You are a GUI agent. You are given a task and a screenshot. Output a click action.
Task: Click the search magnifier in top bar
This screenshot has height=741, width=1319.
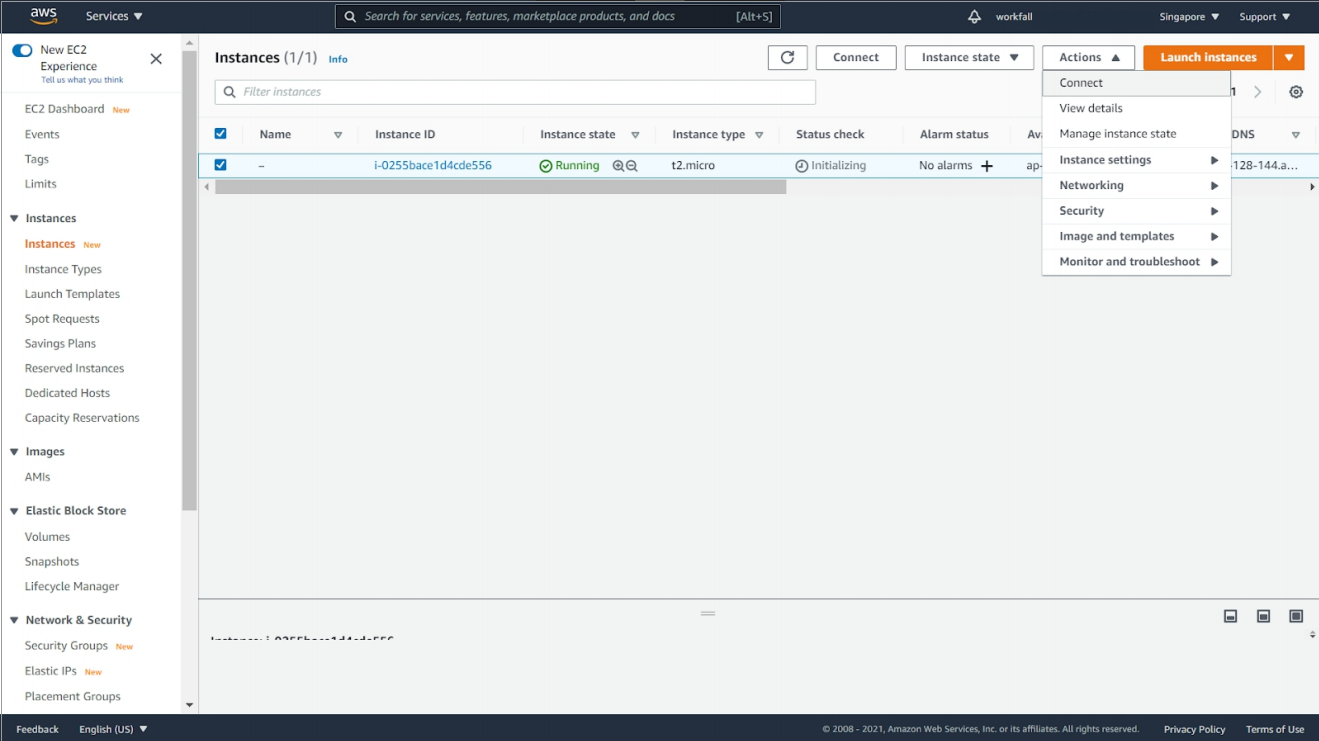pyautogui.click(x=350, y=17)
